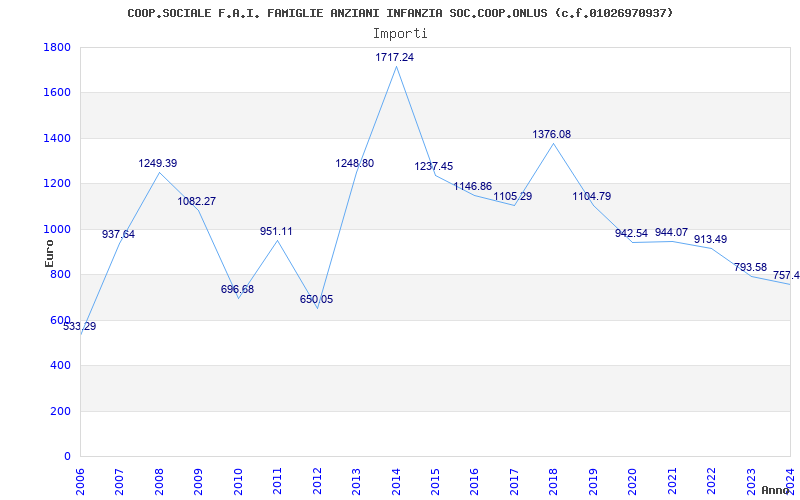Select the 1249.39 data point label

pyautogui.click(x=157, y=164)
